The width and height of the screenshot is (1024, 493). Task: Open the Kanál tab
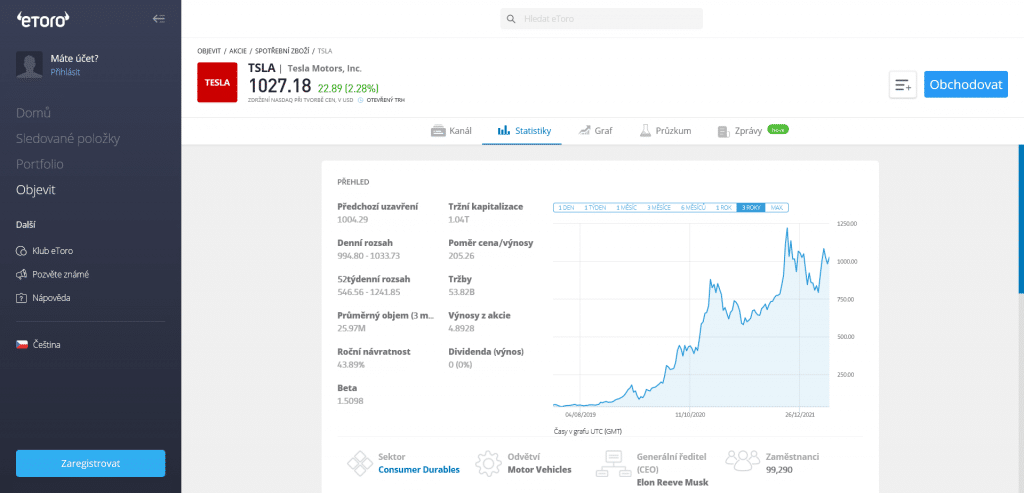pos(451,131)
